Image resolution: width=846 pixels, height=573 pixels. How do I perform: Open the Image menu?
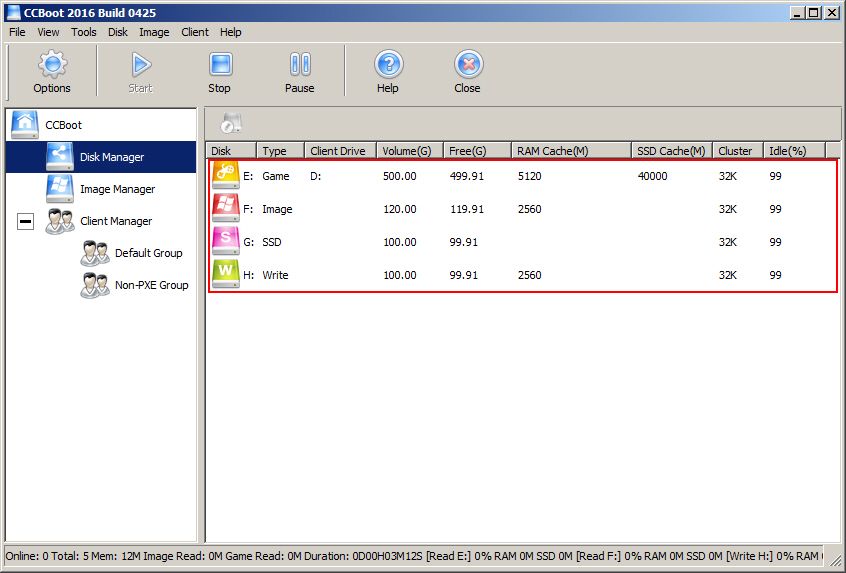154,32
